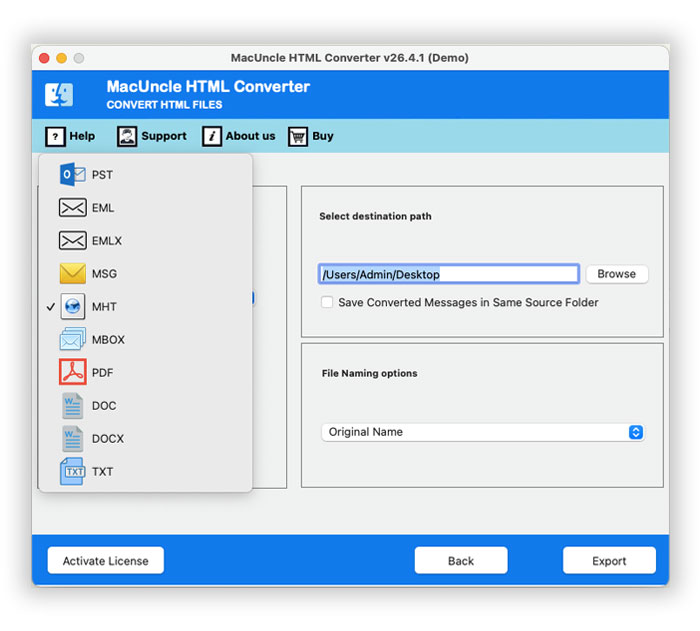Viewport: 700px width, 631px height.
Task: Click the About us info icon
Action: point(212,136)
